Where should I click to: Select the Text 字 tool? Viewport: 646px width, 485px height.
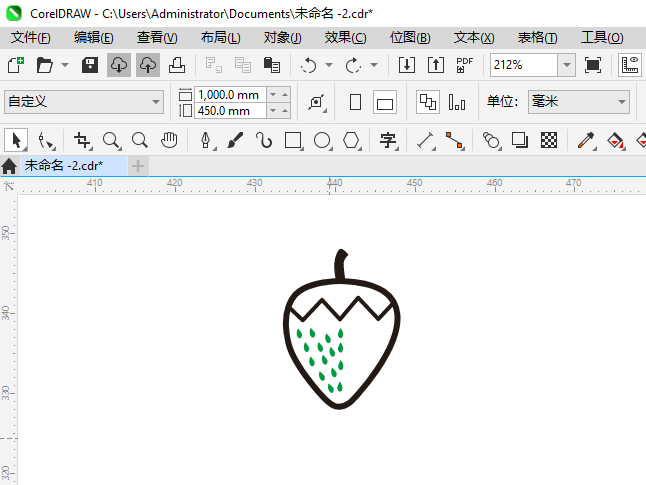pos(388,141)
